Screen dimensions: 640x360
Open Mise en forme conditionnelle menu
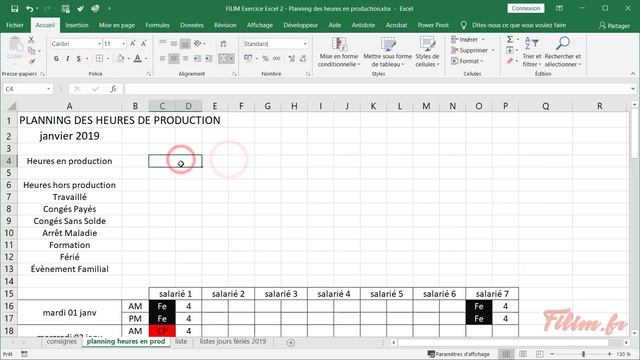tap(339, 52)
